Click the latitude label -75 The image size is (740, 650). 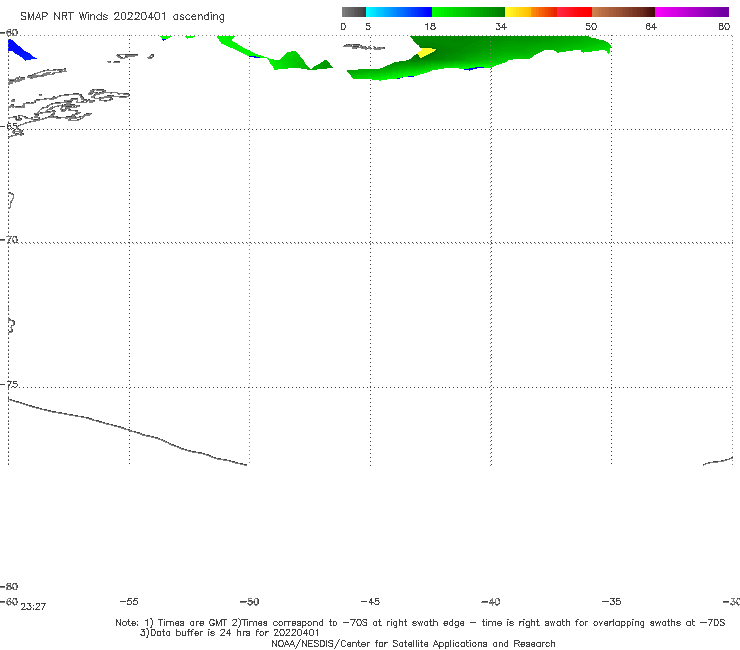pyautogui.click(x=9, y=384)
